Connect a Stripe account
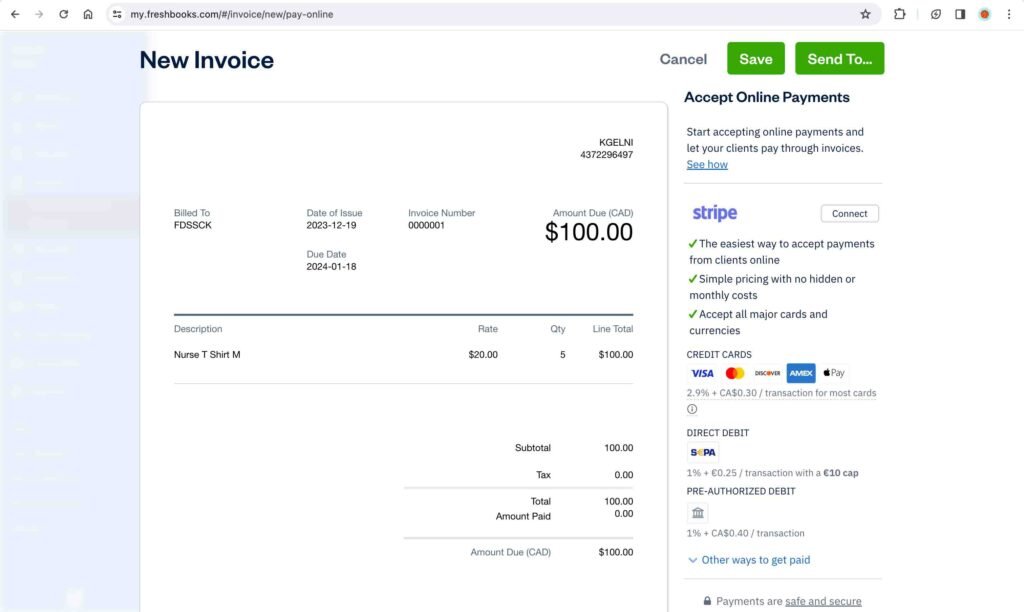 coord(849,213)
